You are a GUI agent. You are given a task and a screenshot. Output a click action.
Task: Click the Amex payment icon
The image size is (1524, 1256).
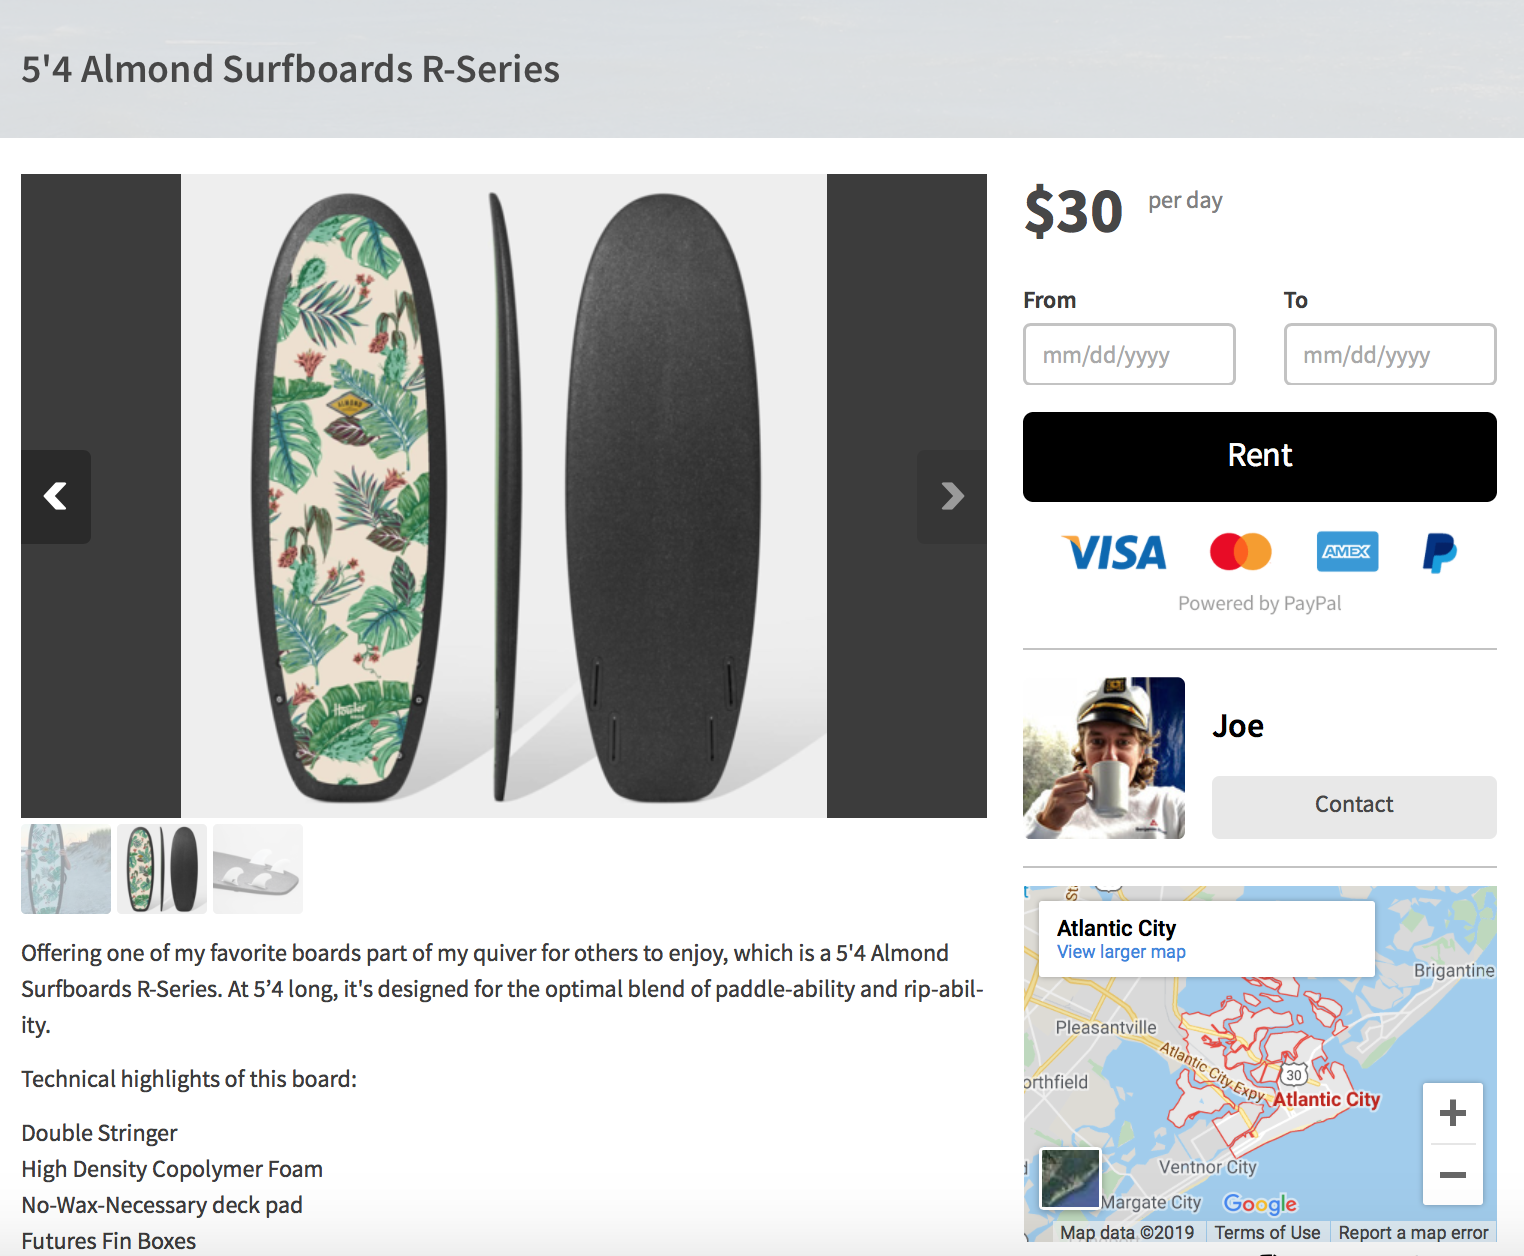pos(1347,552)
